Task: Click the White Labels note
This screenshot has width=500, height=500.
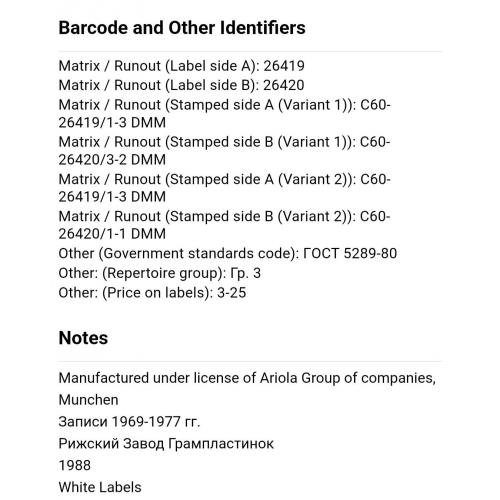Action: click(x=100, y=487)
